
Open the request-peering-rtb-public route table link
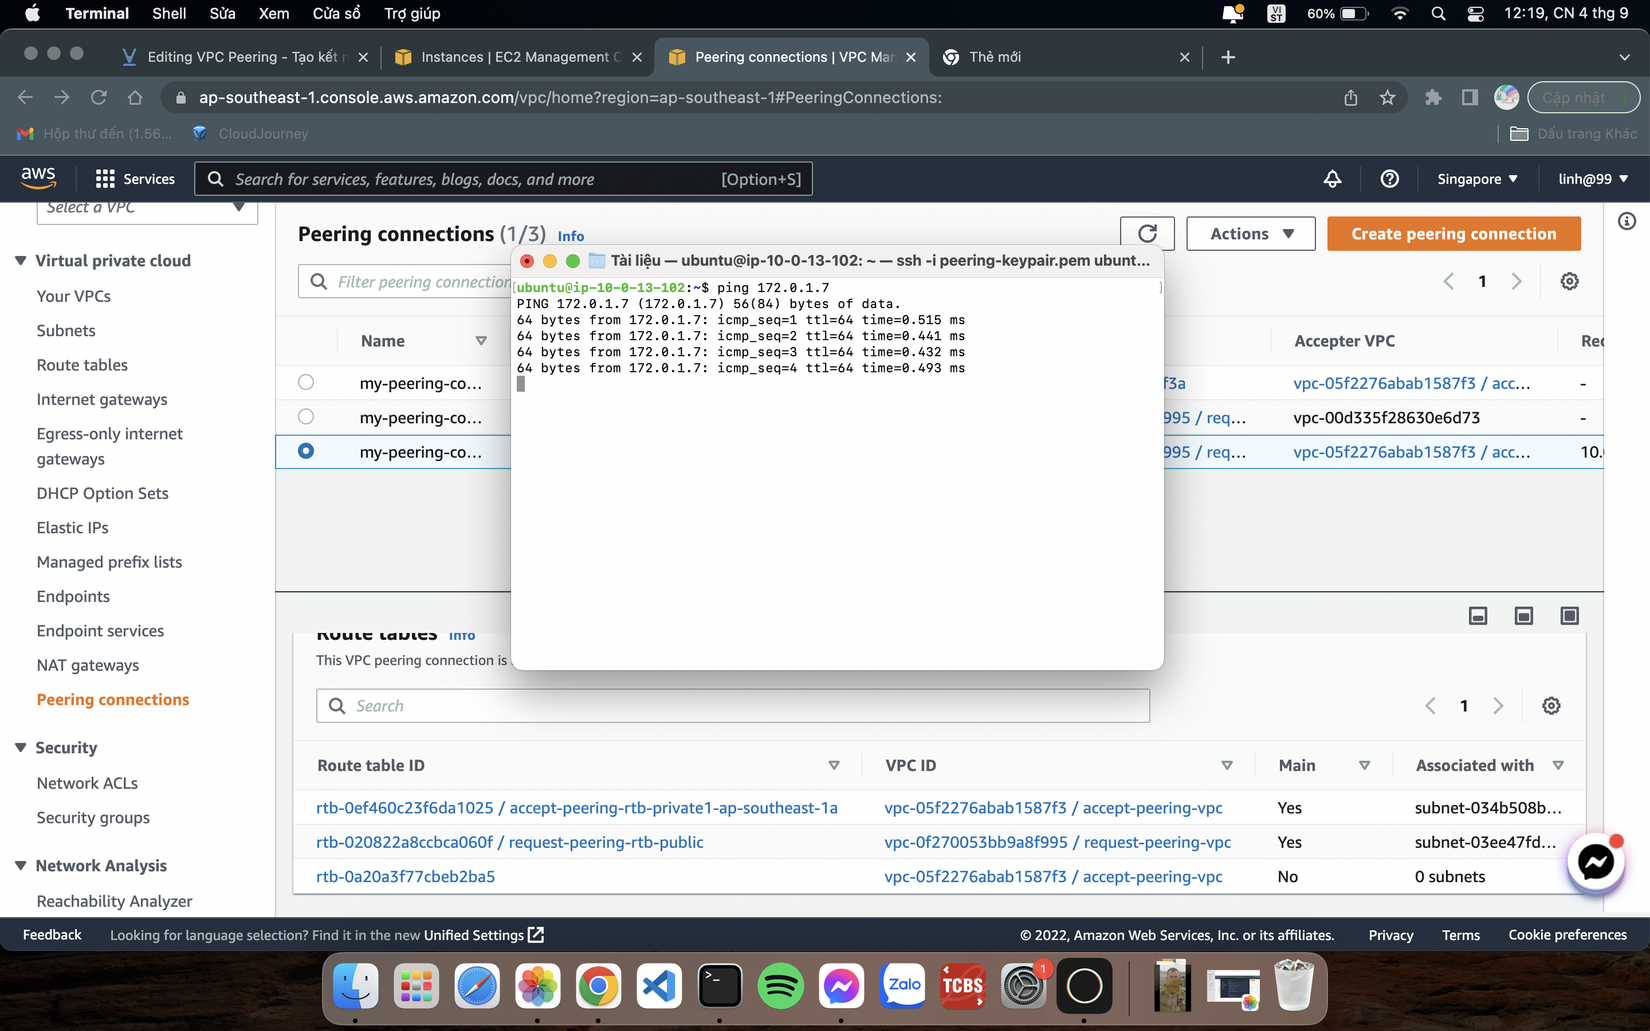(510, 842)
